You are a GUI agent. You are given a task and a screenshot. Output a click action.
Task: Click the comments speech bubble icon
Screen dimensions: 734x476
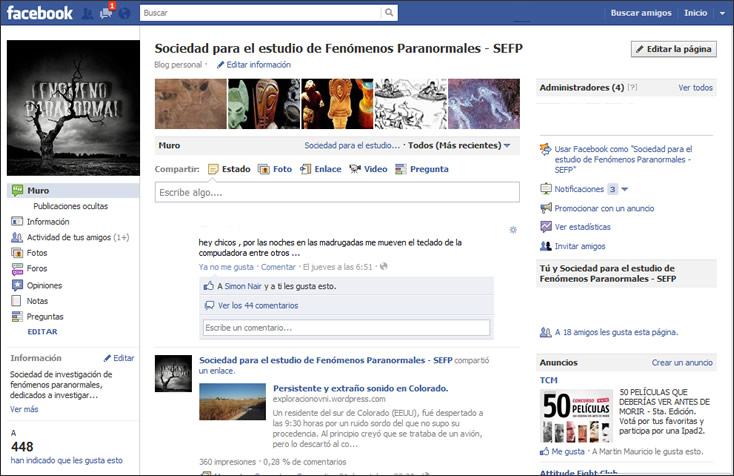tap(209, 306)
